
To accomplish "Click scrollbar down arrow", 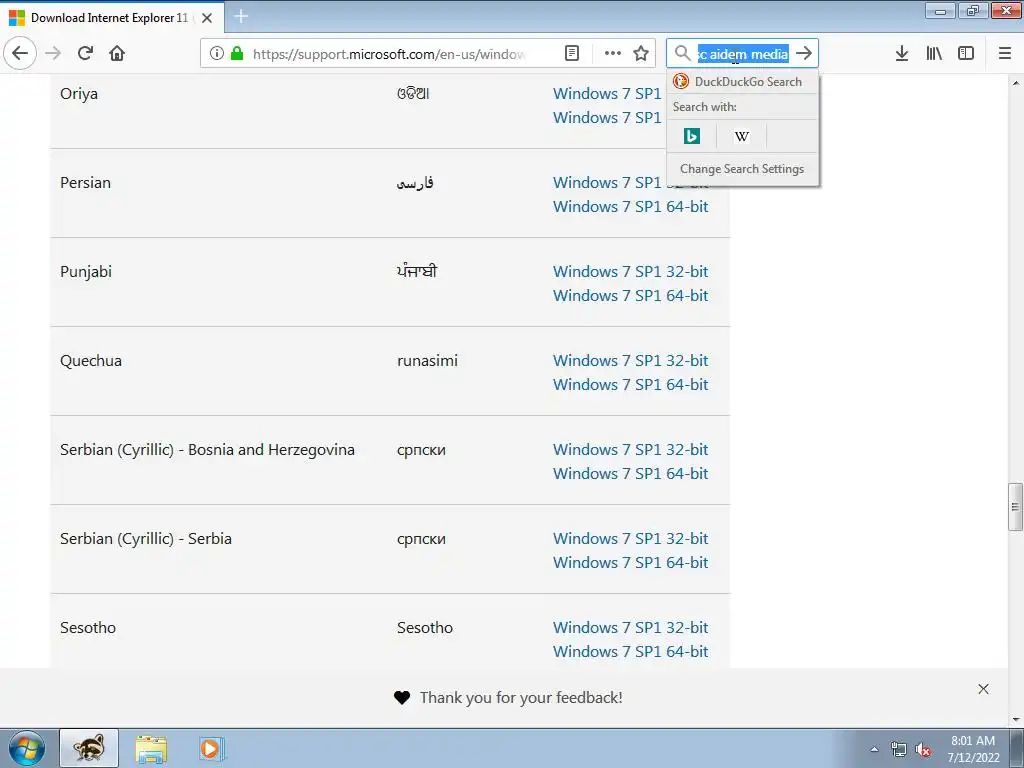I will (x=1015, y=719).
